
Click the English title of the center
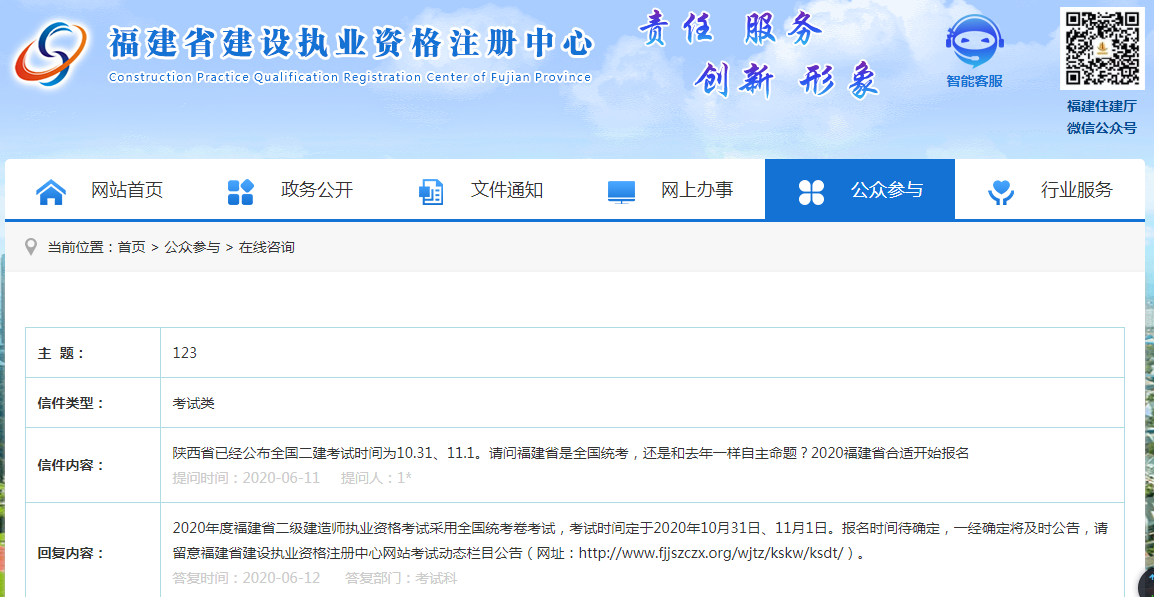[350, 77]
